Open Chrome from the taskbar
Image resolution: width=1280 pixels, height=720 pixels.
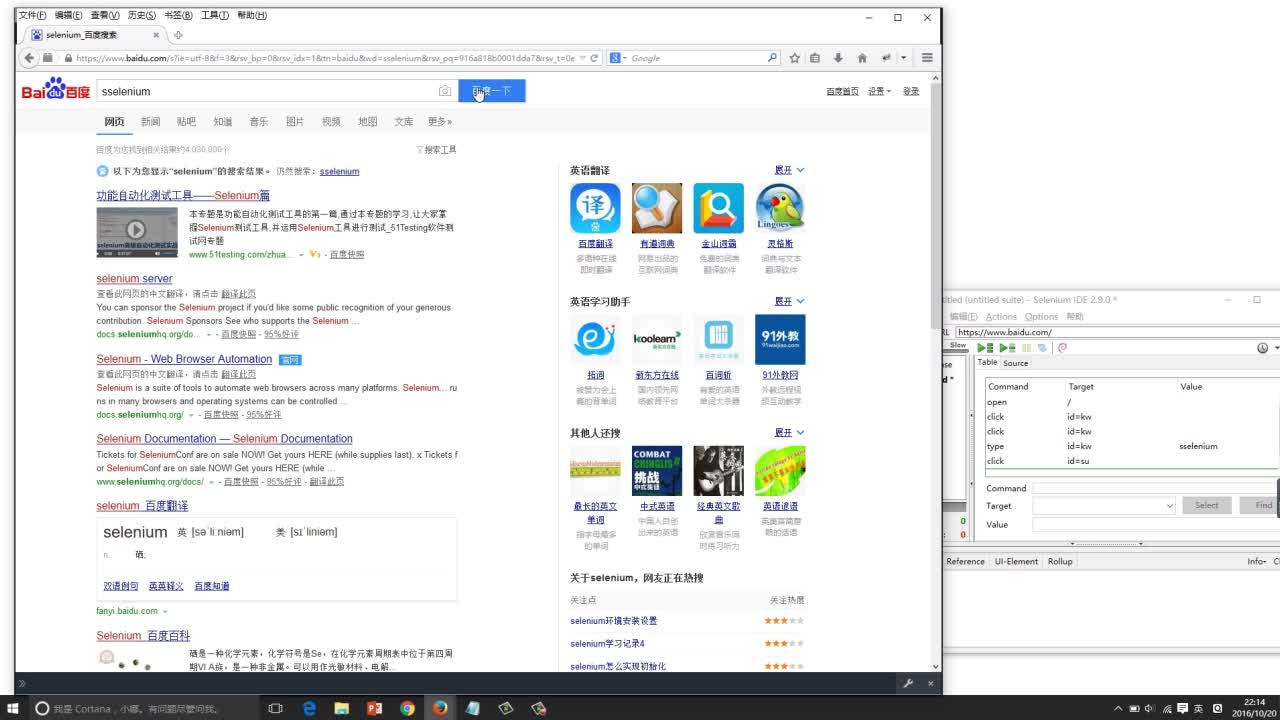pos(407,708)
